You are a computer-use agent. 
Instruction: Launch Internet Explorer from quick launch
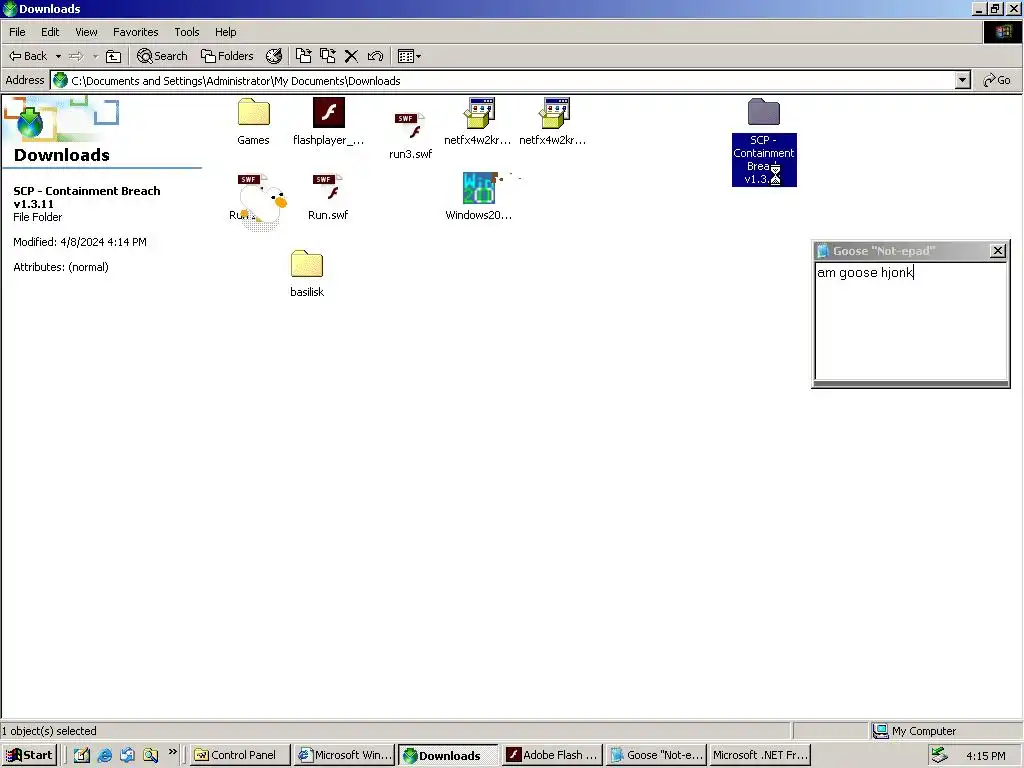pos(104,755)
